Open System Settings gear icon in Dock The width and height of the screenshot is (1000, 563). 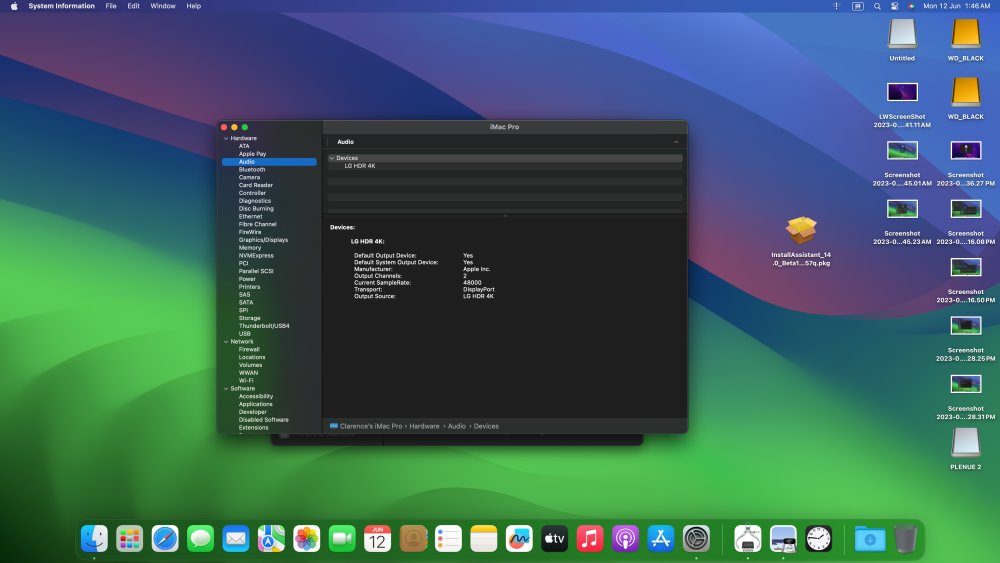696,539
